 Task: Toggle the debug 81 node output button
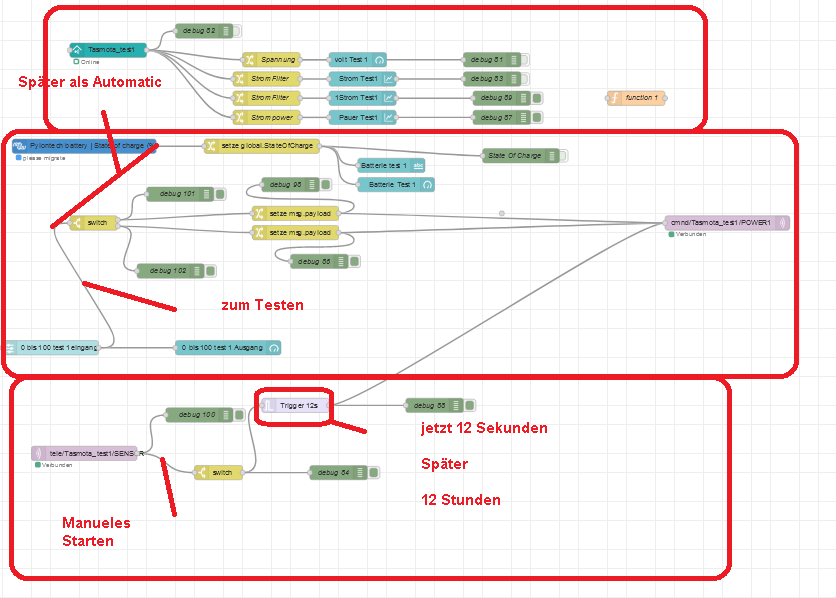pos(525,60)
